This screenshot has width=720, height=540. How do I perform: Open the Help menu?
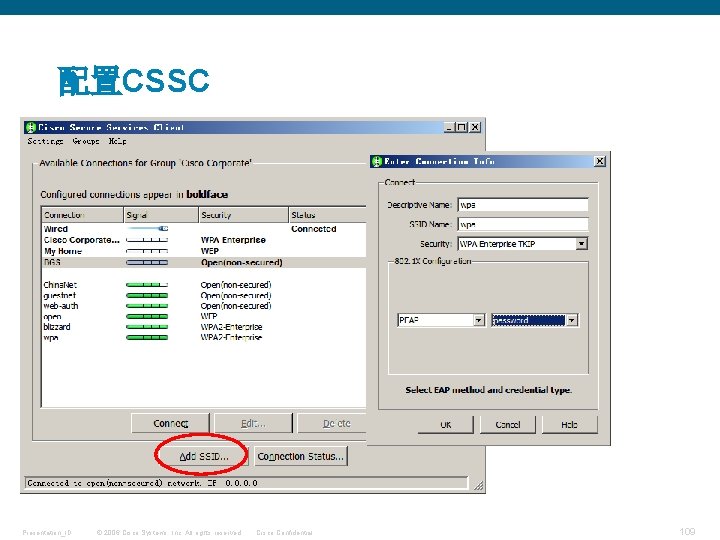point(118,141)
